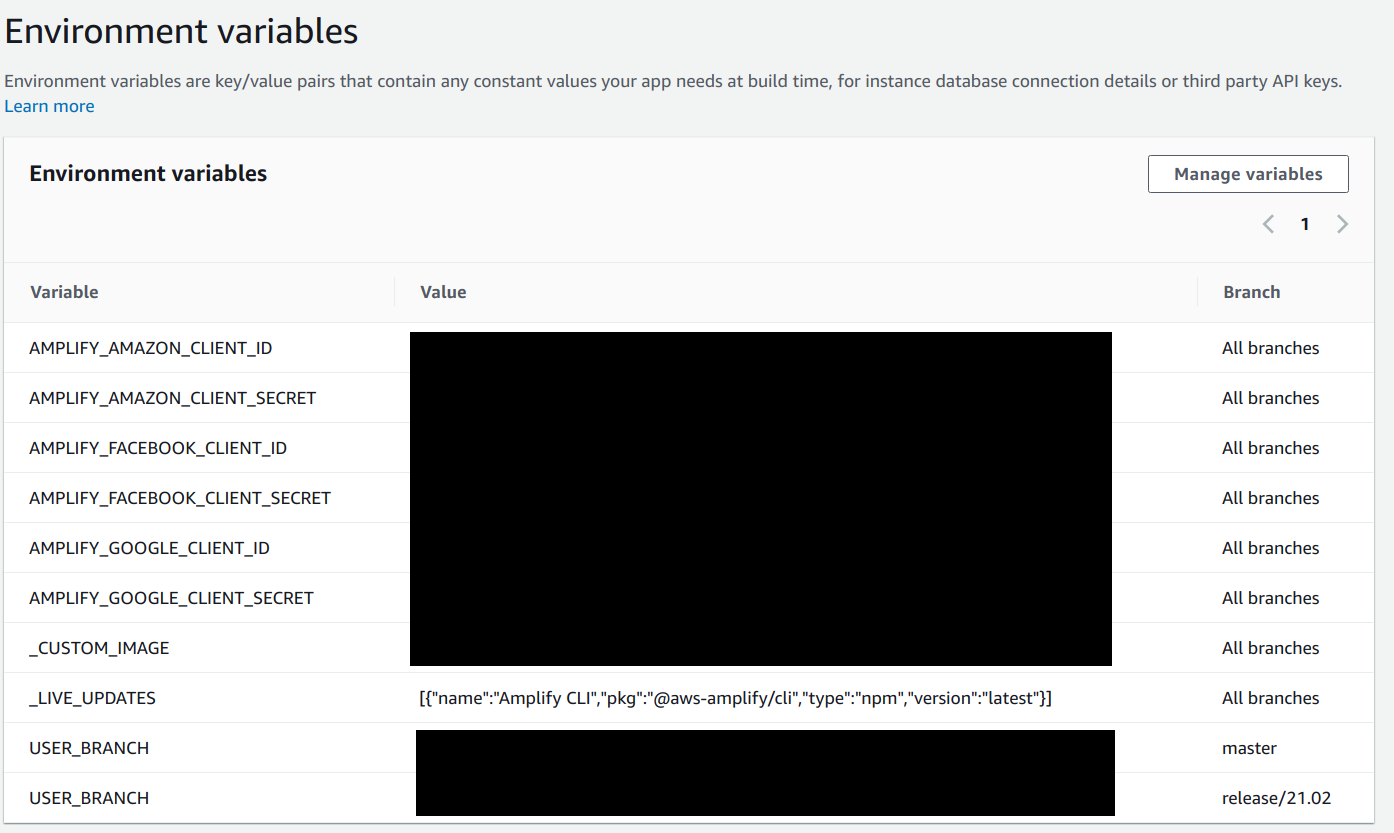Click the _LIVE_UPDATES JSON value text
1394x833 pixels.
pos(733,697)
